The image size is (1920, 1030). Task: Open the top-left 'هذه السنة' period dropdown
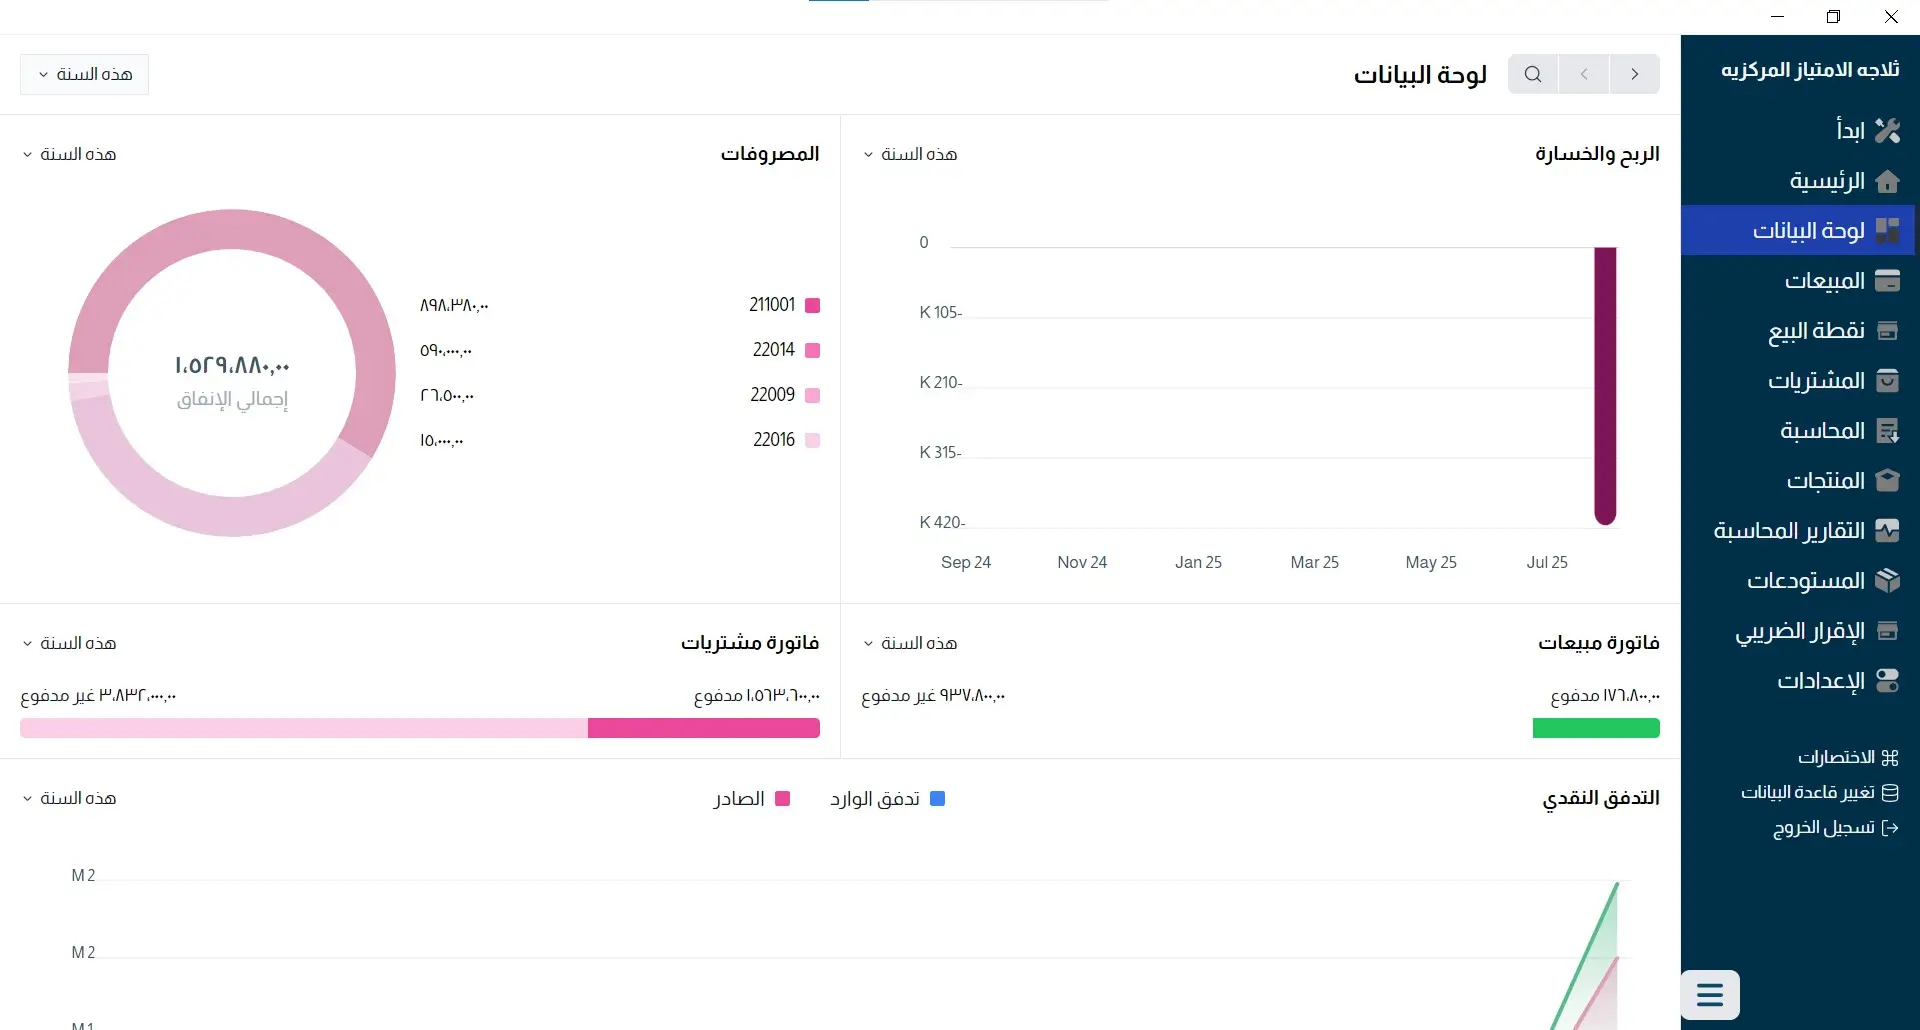pos(84,75)
